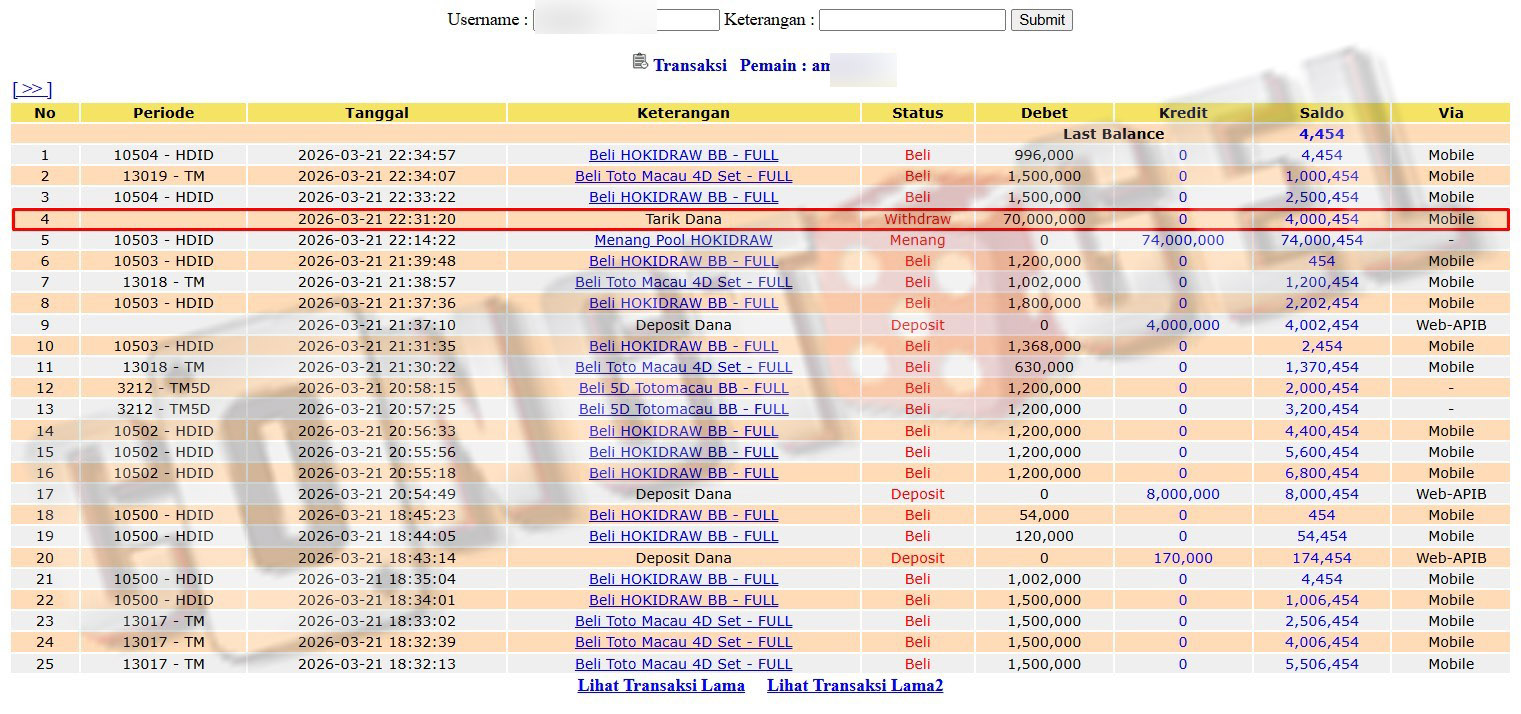The height and width of the screenshot is (714, 1521).
Task: Open Beli Toto Macau 4D Set in row 24
Action: (683, 642)
